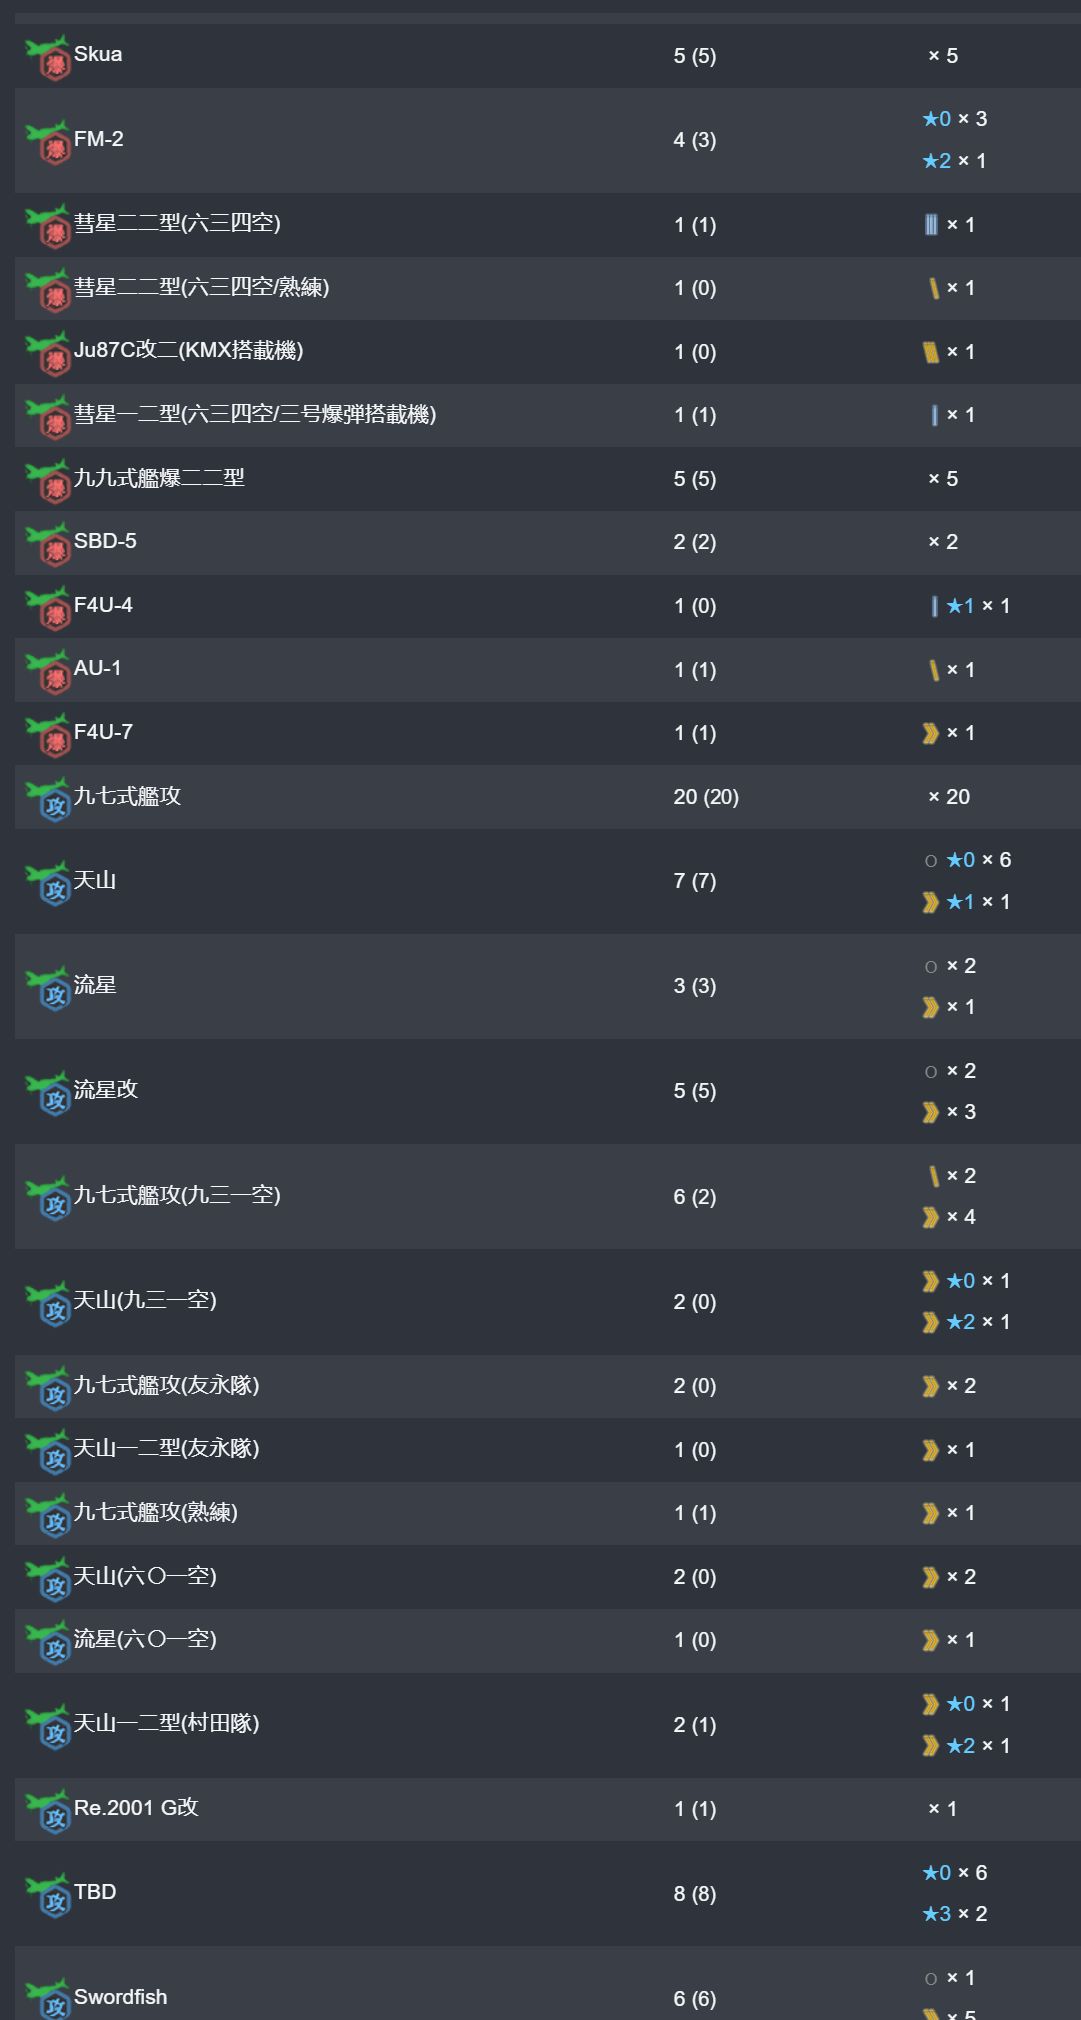1081x2020 pixels.
Task: Click the Skua dive bomber icon
Action: click(47, 57)
